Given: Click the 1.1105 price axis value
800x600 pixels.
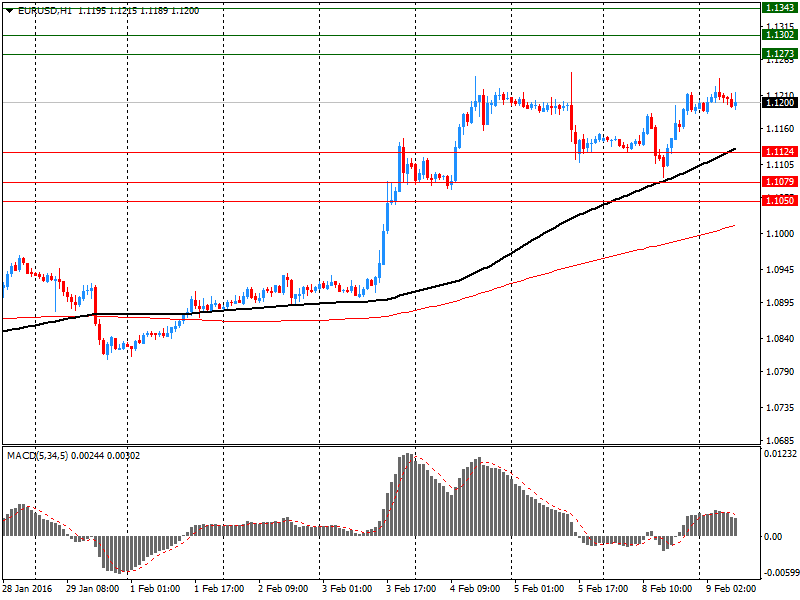Looking at the screenshot, I should click(x=780, y=165).
